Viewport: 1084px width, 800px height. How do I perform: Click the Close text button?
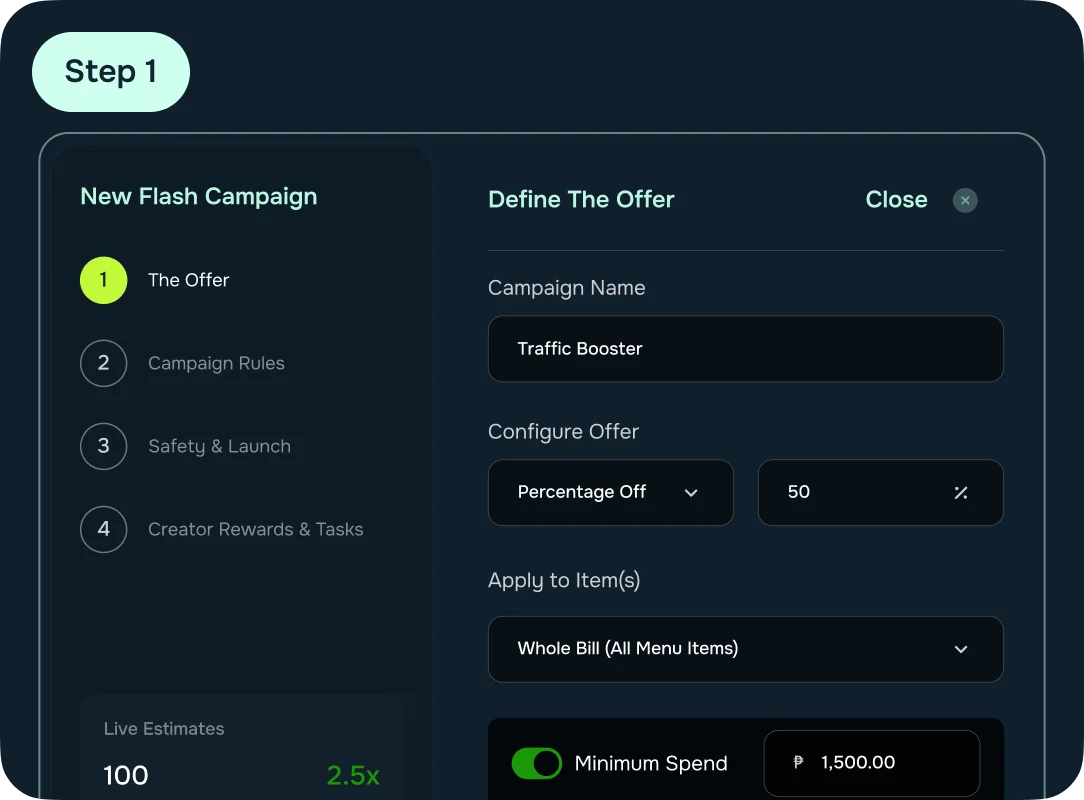click(x=896, y=200)
